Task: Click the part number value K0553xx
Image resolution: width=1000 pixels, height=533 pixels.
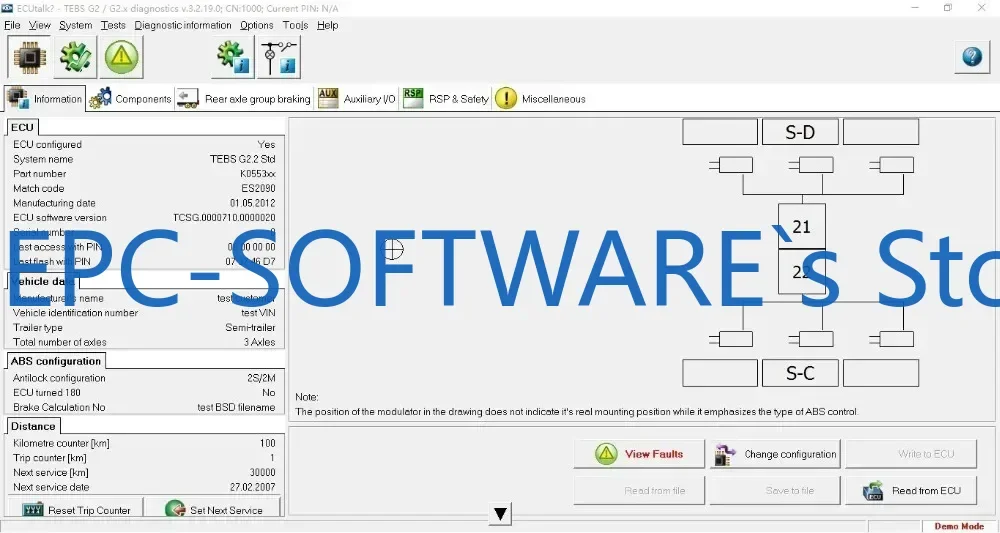Action: pos(258,174)
